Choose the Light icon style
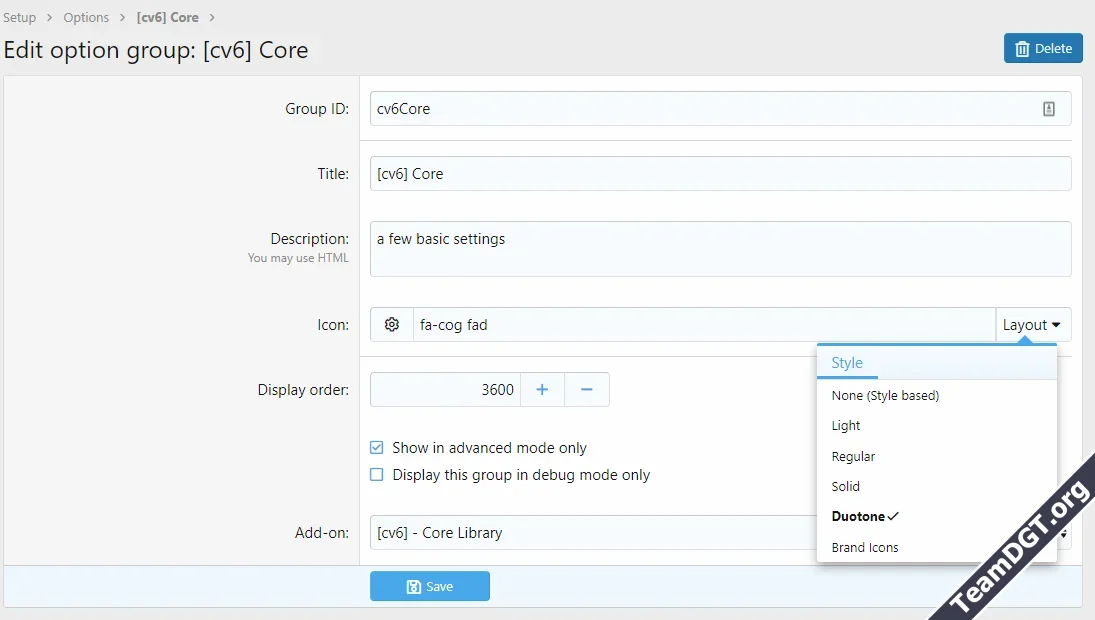This screenshot has width=1095, height=620. (846, 426)
